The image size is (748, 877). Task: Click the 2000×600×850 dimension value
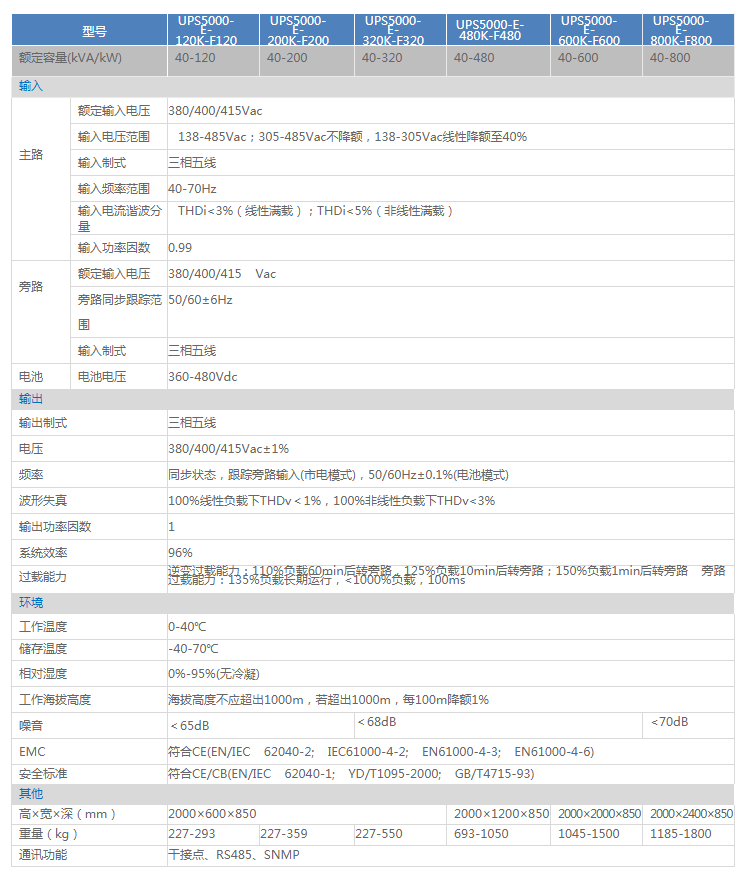(x=212, y=814)
